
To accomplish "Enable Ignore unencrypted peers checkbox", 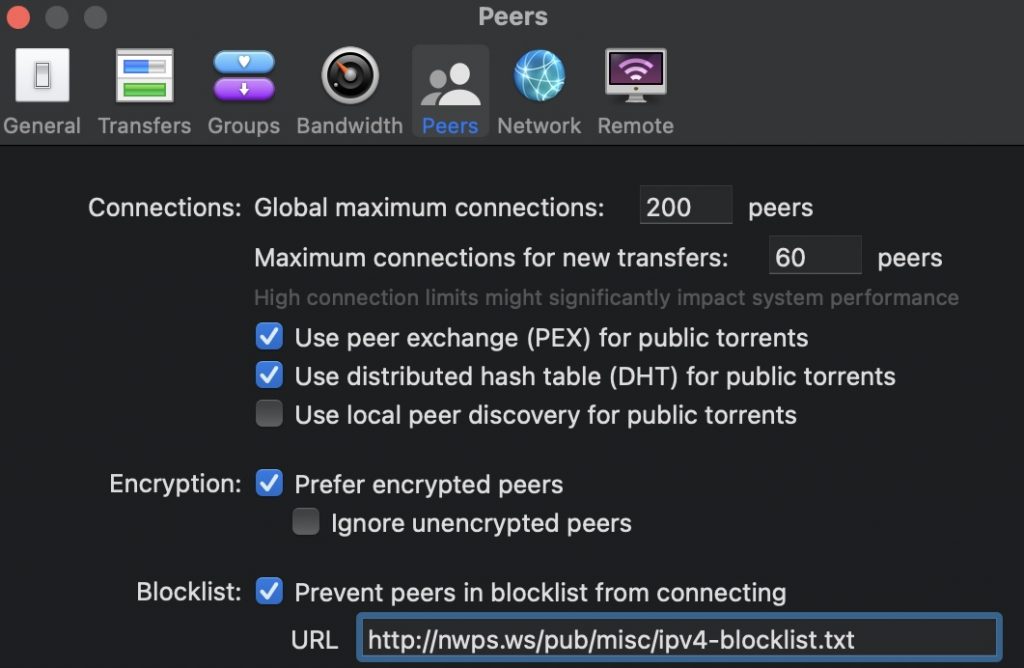I will point(306,522).
